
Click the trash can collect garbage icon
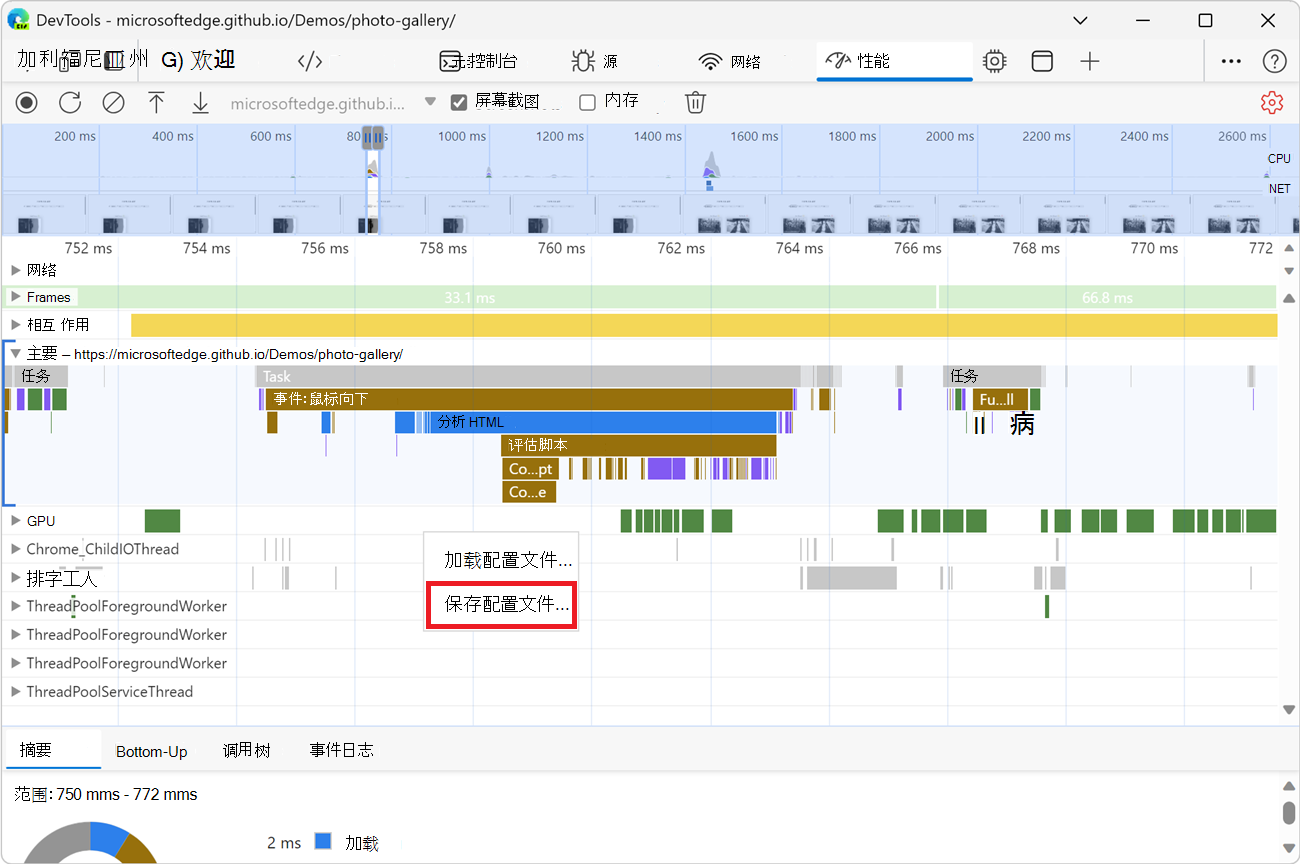coord(696,102)
